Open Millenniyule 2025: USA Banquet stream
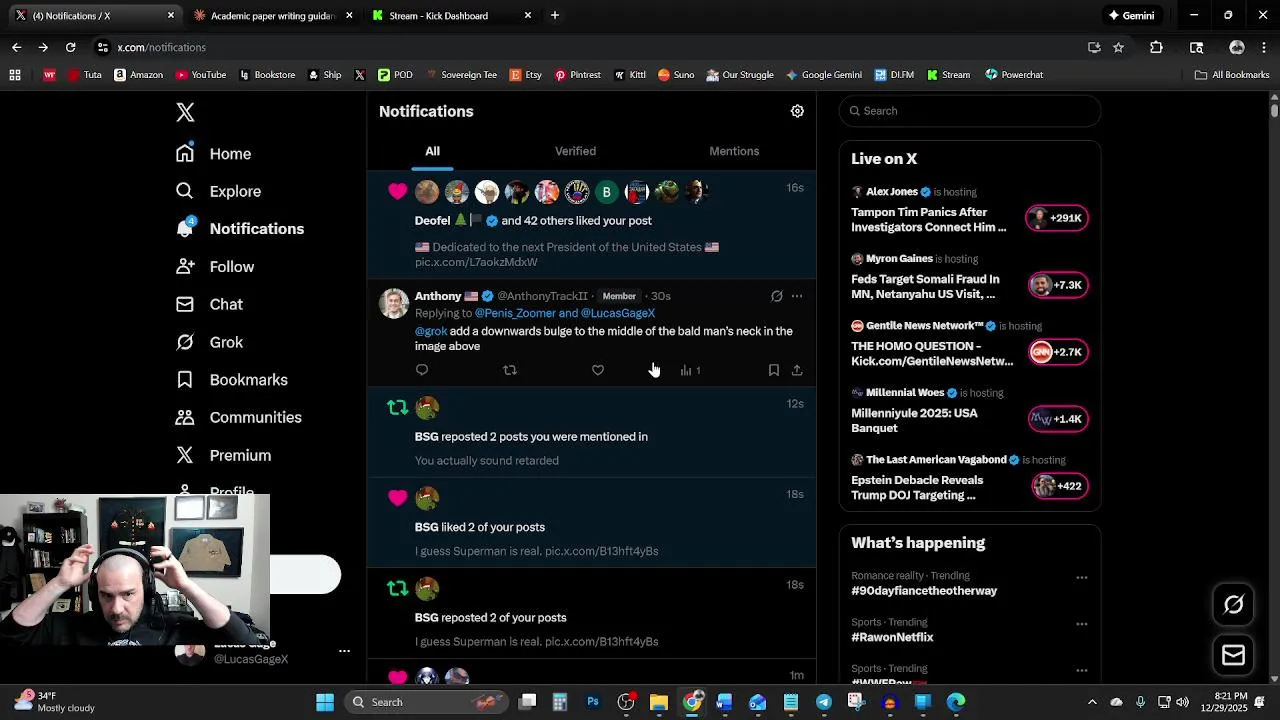Viewport: 1280px width, 720px height. [x=914, y=420]
